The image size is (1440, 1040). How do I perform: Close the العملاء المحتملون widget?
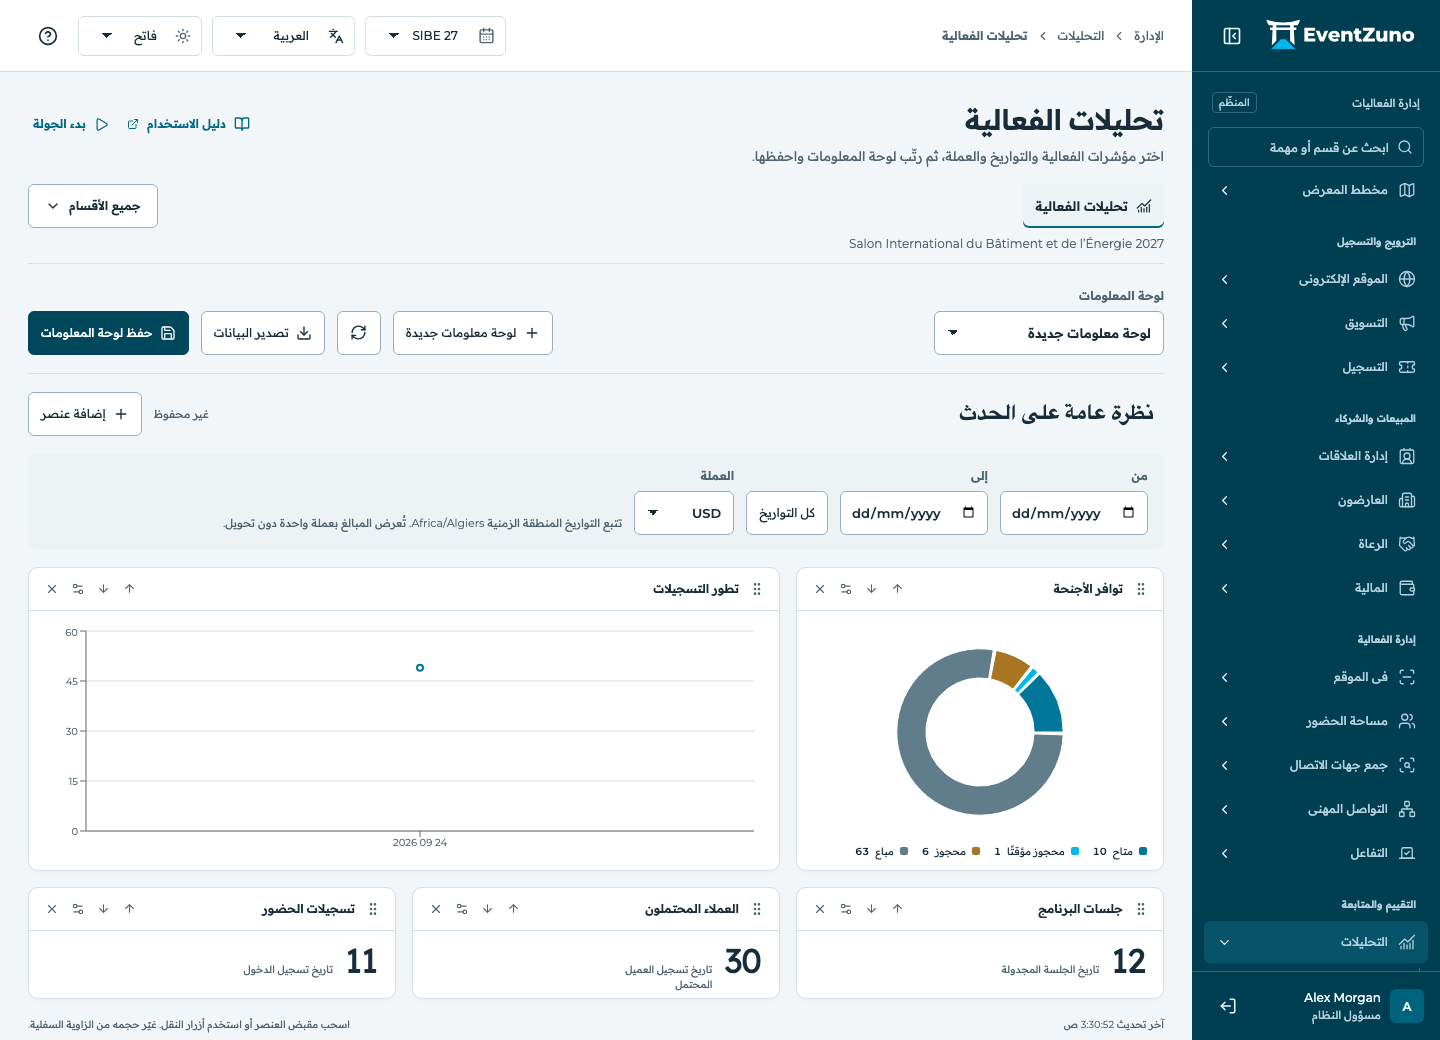click(436, 909)
